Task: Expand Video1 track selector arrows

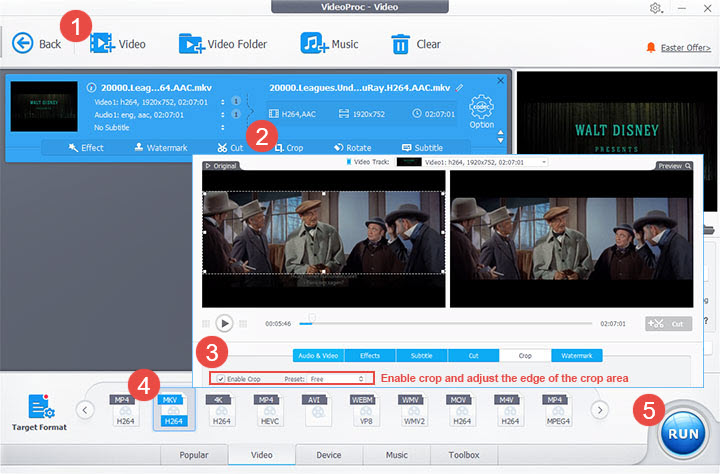Action: pyautogui.click(x=223, y=102)
